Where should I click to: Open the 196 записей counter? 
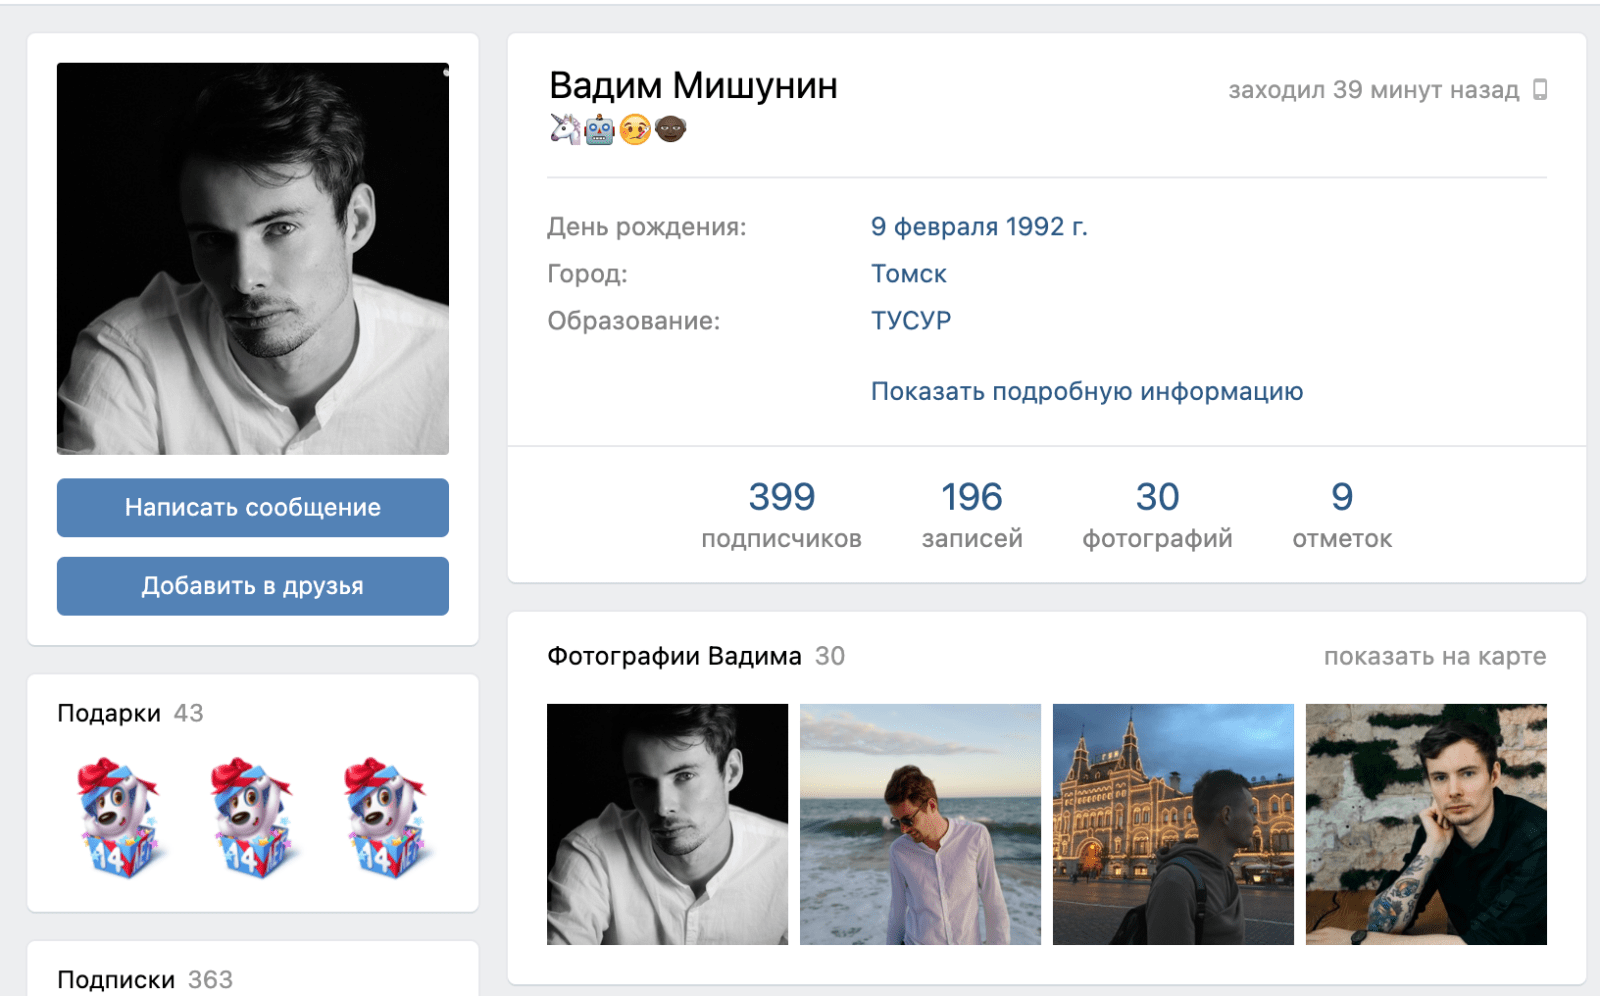(x=971, y=514)
